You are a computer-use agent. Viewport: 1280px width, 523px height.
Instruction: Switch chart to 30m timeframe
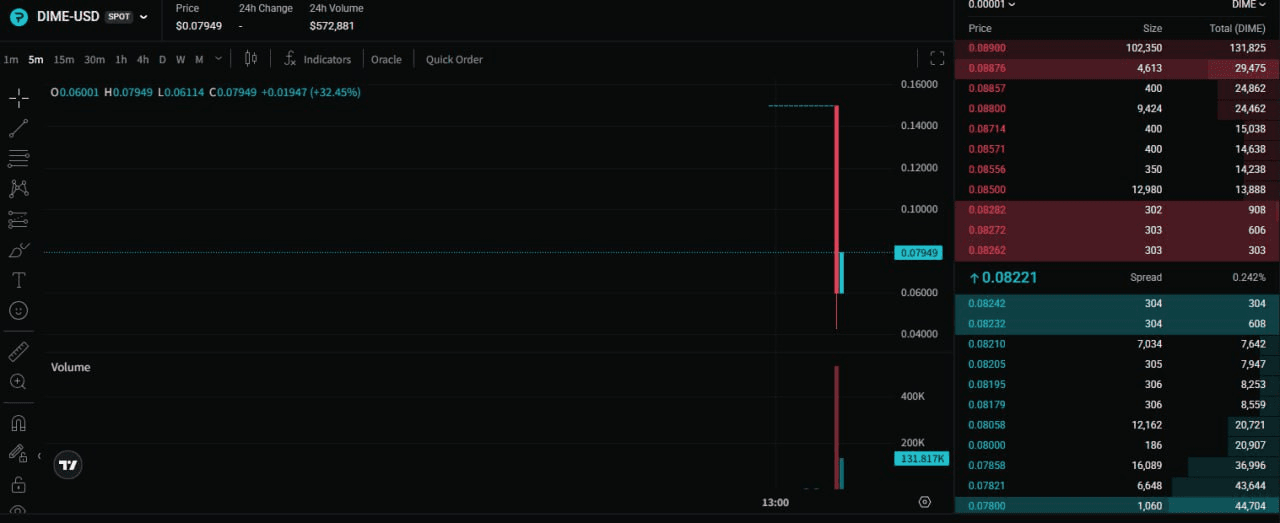(95, 59)
